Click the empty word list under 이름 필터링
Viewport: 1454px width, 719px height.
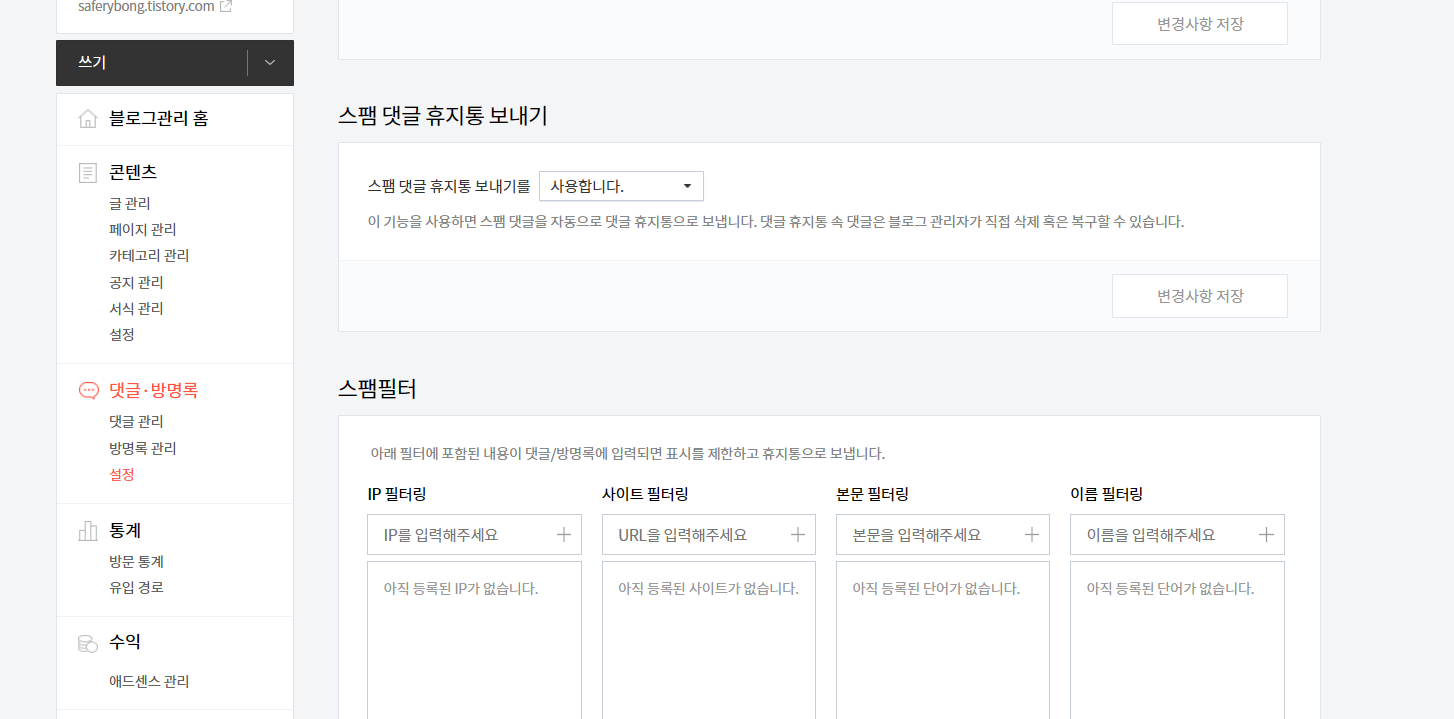click(1177, 640)
